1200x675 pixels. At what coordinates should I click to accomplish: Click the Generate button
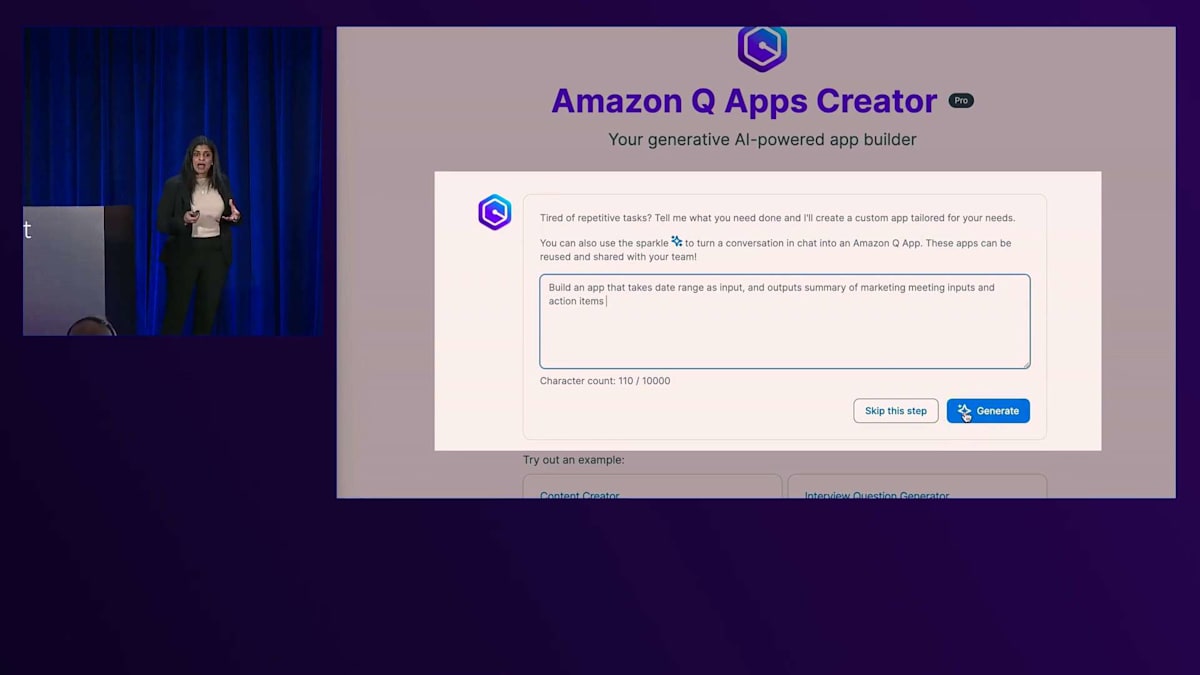pos(988,411)
